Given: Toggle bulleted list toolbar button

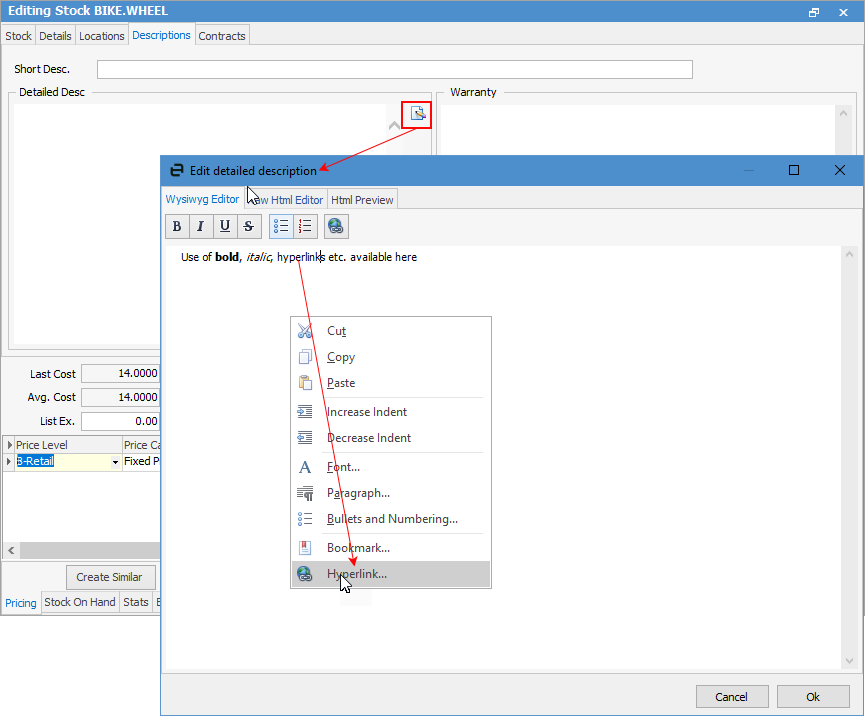Looking at the screenshot, I should click(281, 226).
